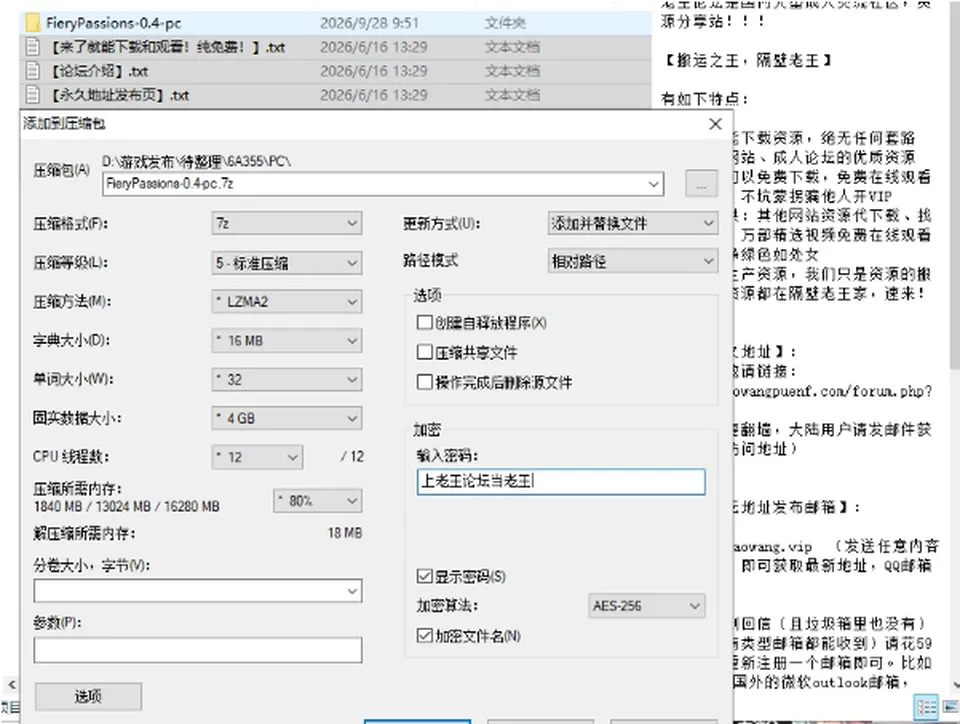Open the 加密算法 AES-256 dropdown

coord(647,606)
